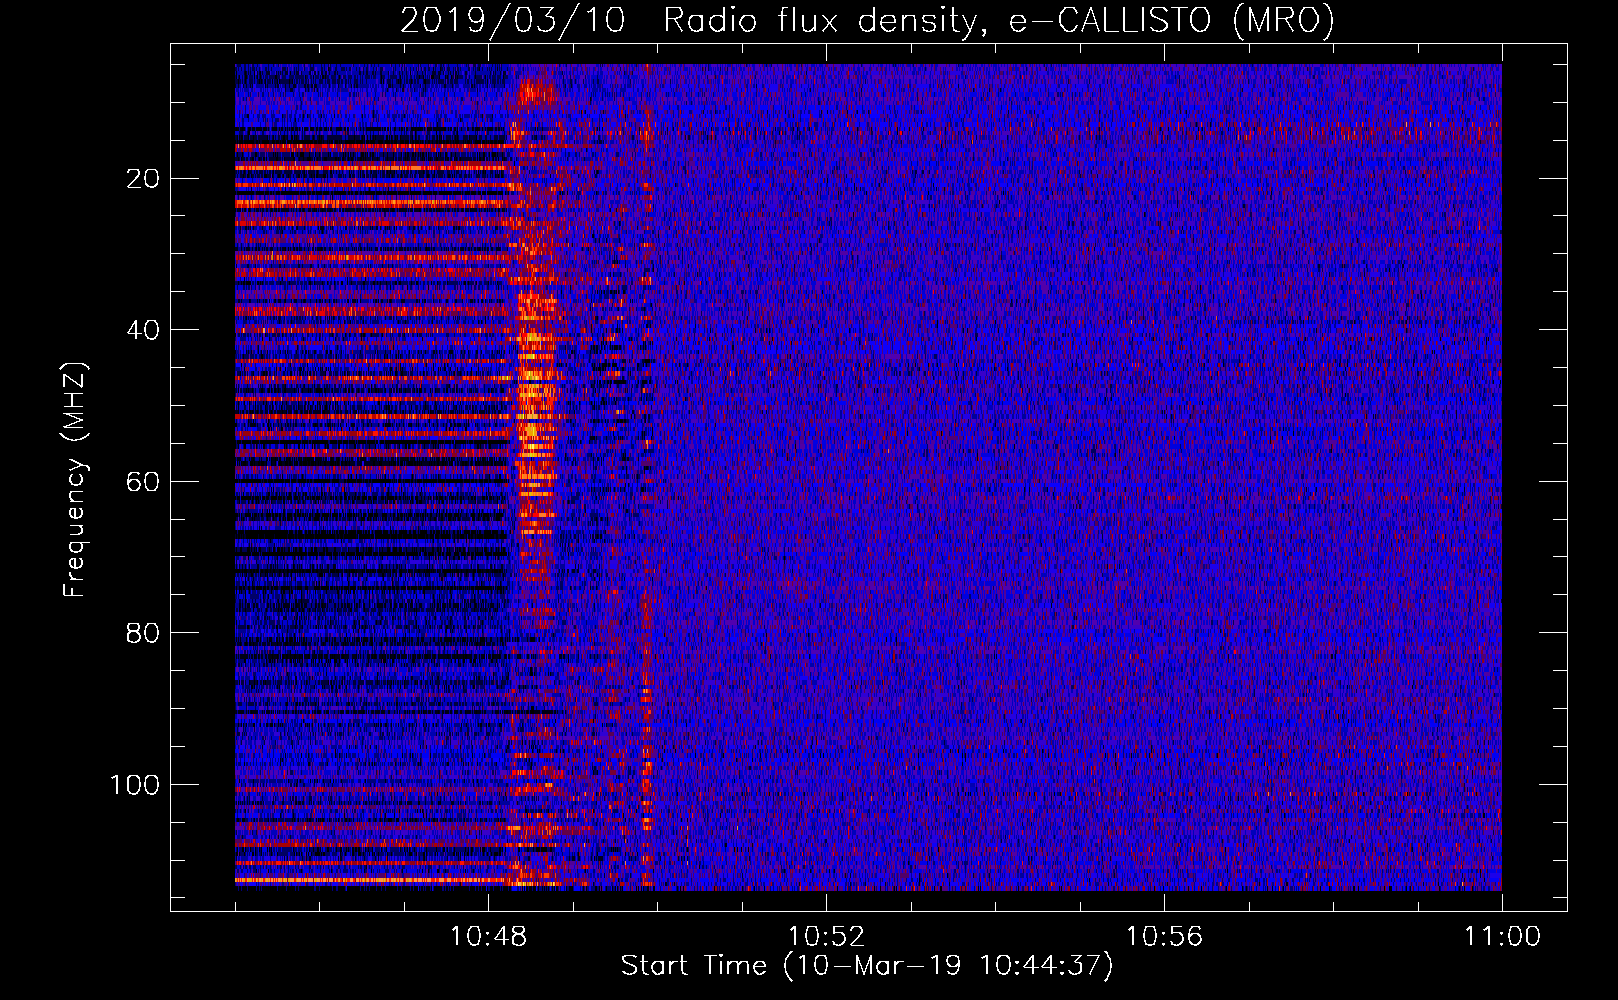Click the plot title mentioning e-CALLISTO (MRO)
The image size is (1618, 1000).
tap(867, 20)
